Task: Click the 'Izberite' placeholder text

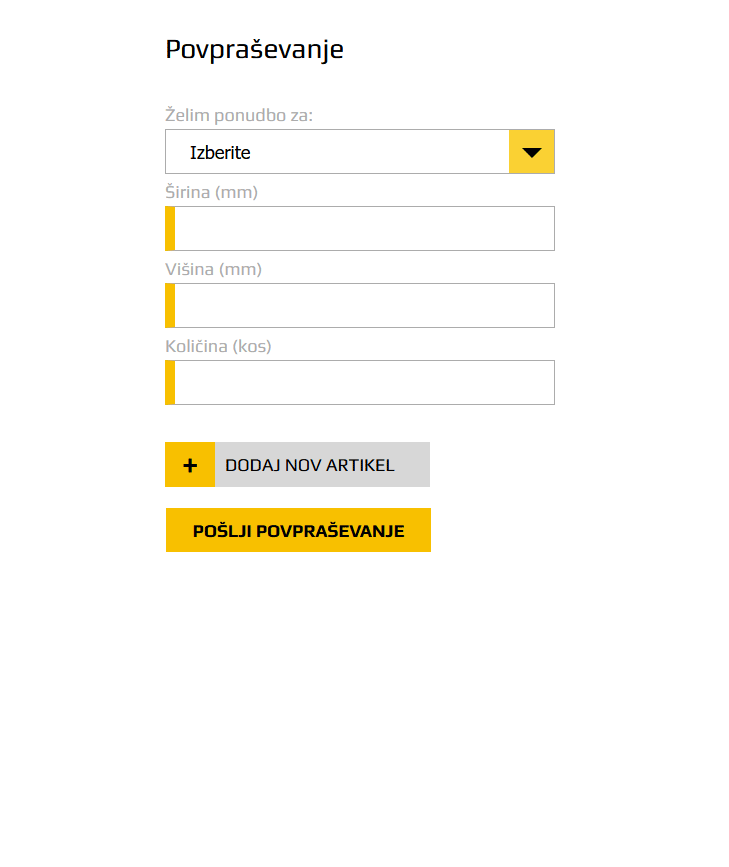Action: click(220, 153)
